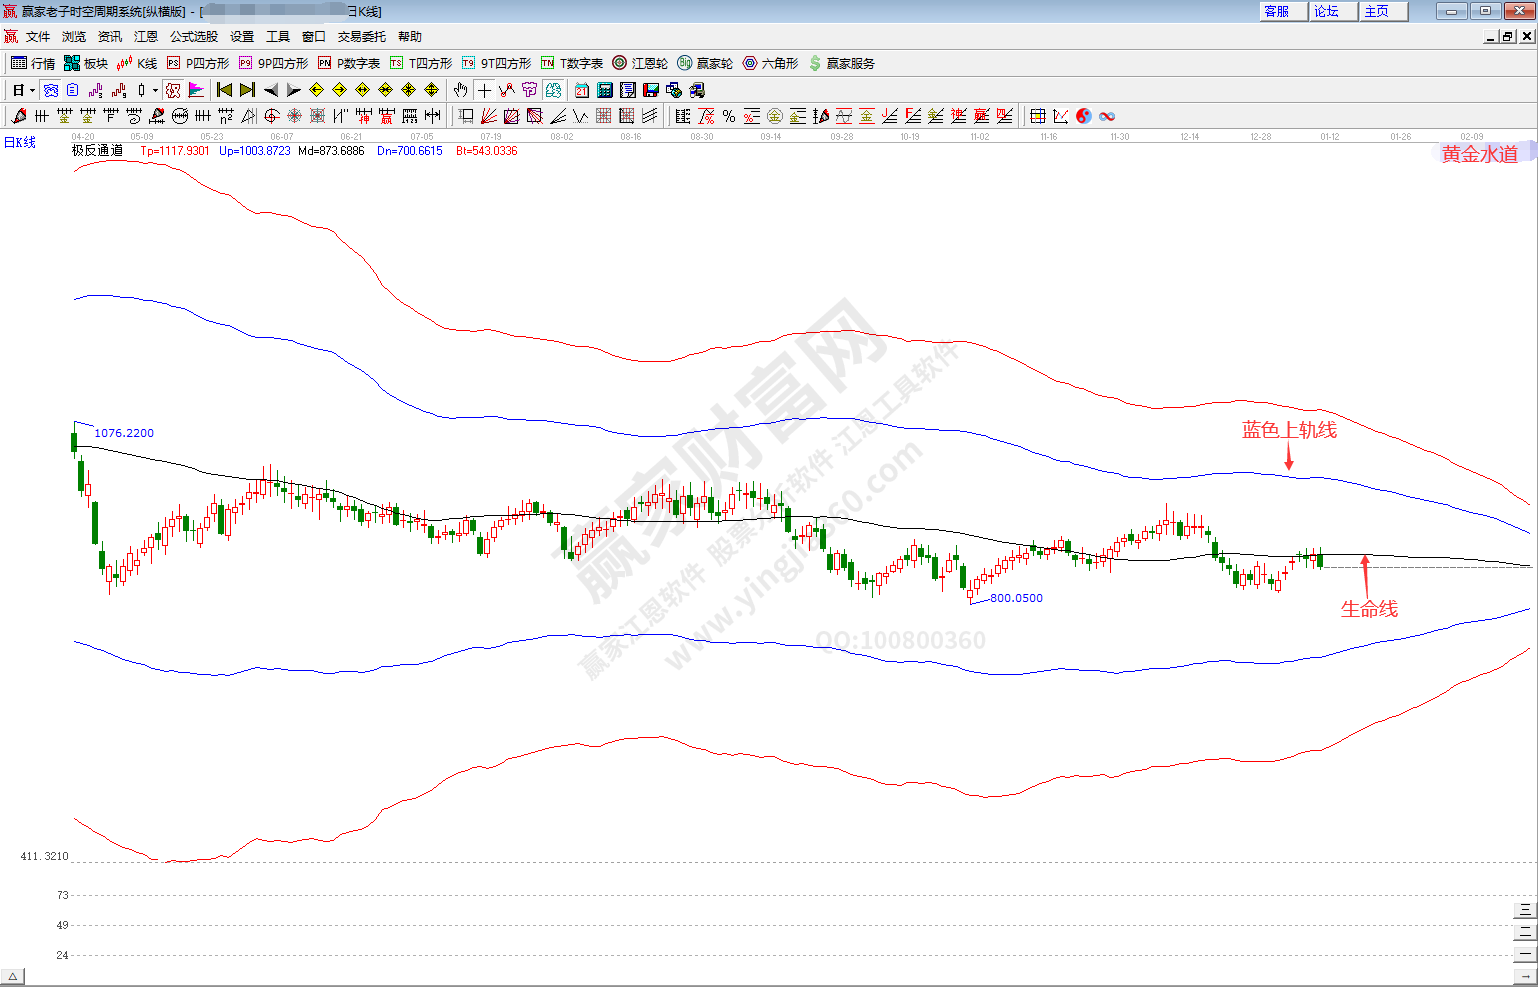This screenshot has height=987, width=1538.
Task: Click the calendar icon showing 21
Action: (581, 90)
